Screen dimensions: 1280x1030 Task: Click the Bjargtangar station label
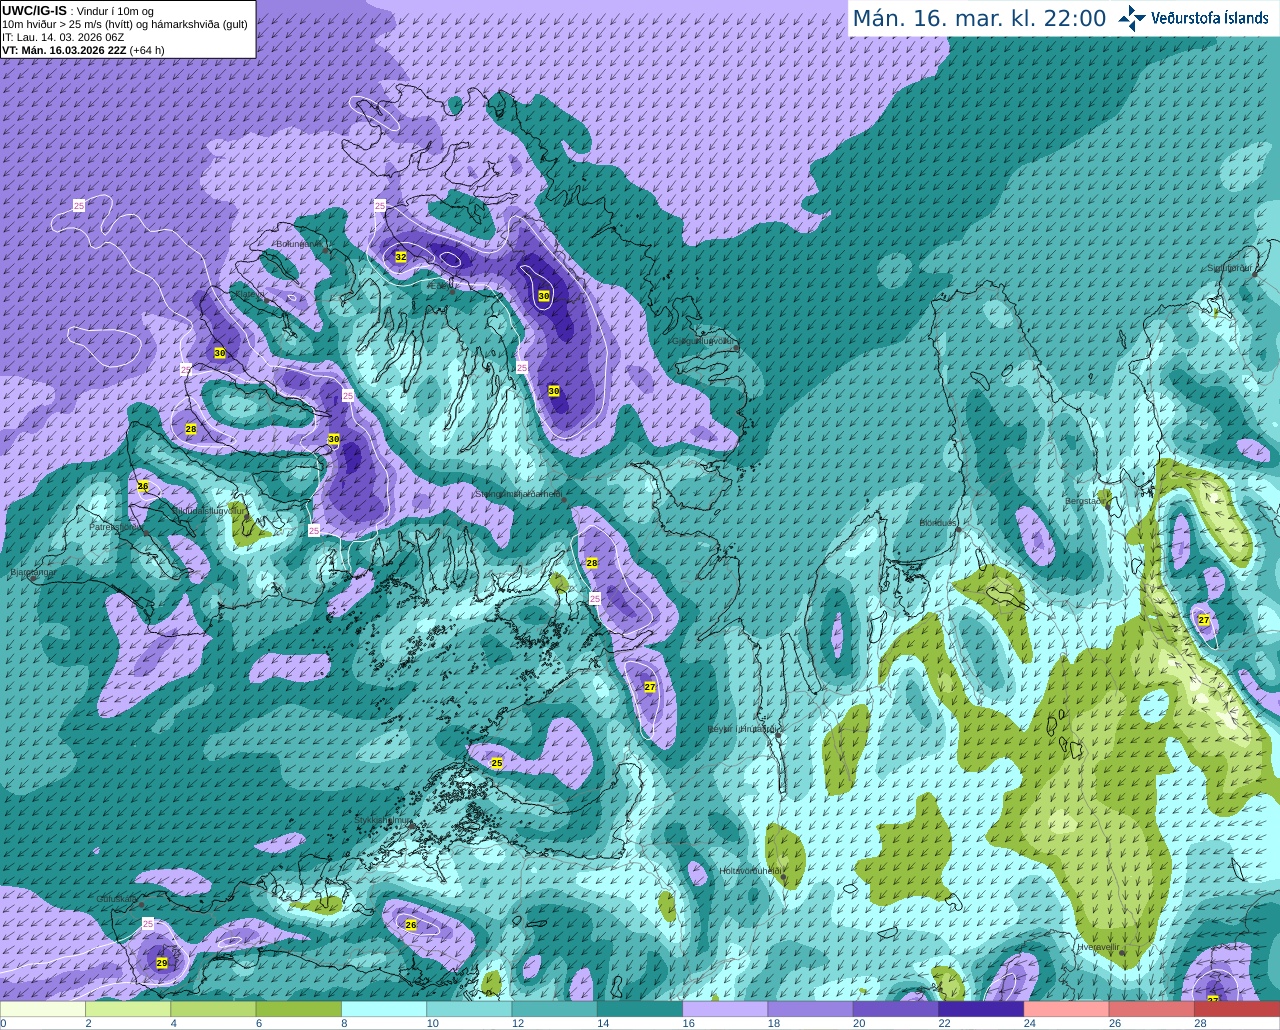tap(32, 573)
